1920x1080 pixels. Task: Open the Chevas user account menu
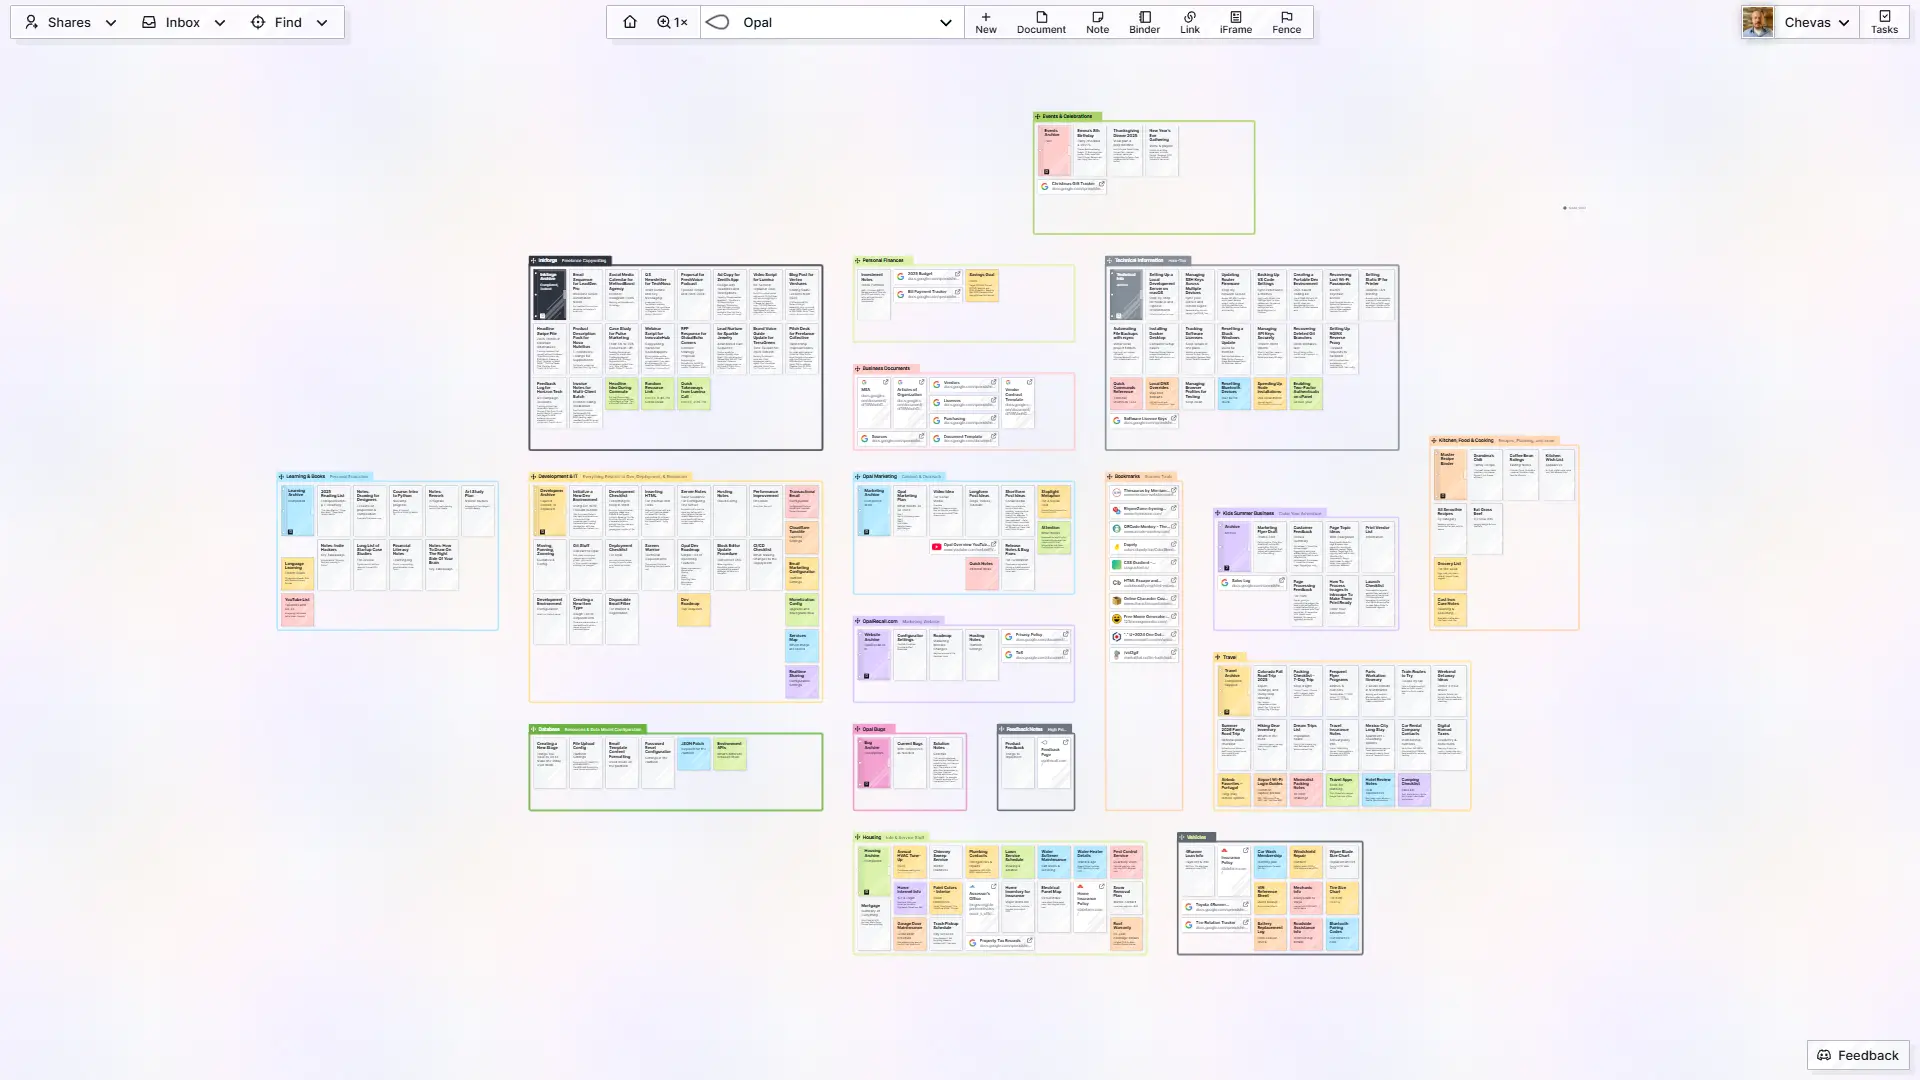coord(1816,22)
